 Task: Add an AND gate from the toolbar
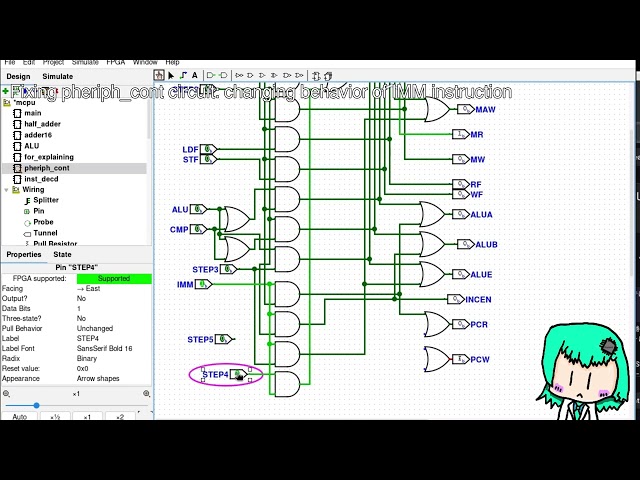[x=251, y=76]
